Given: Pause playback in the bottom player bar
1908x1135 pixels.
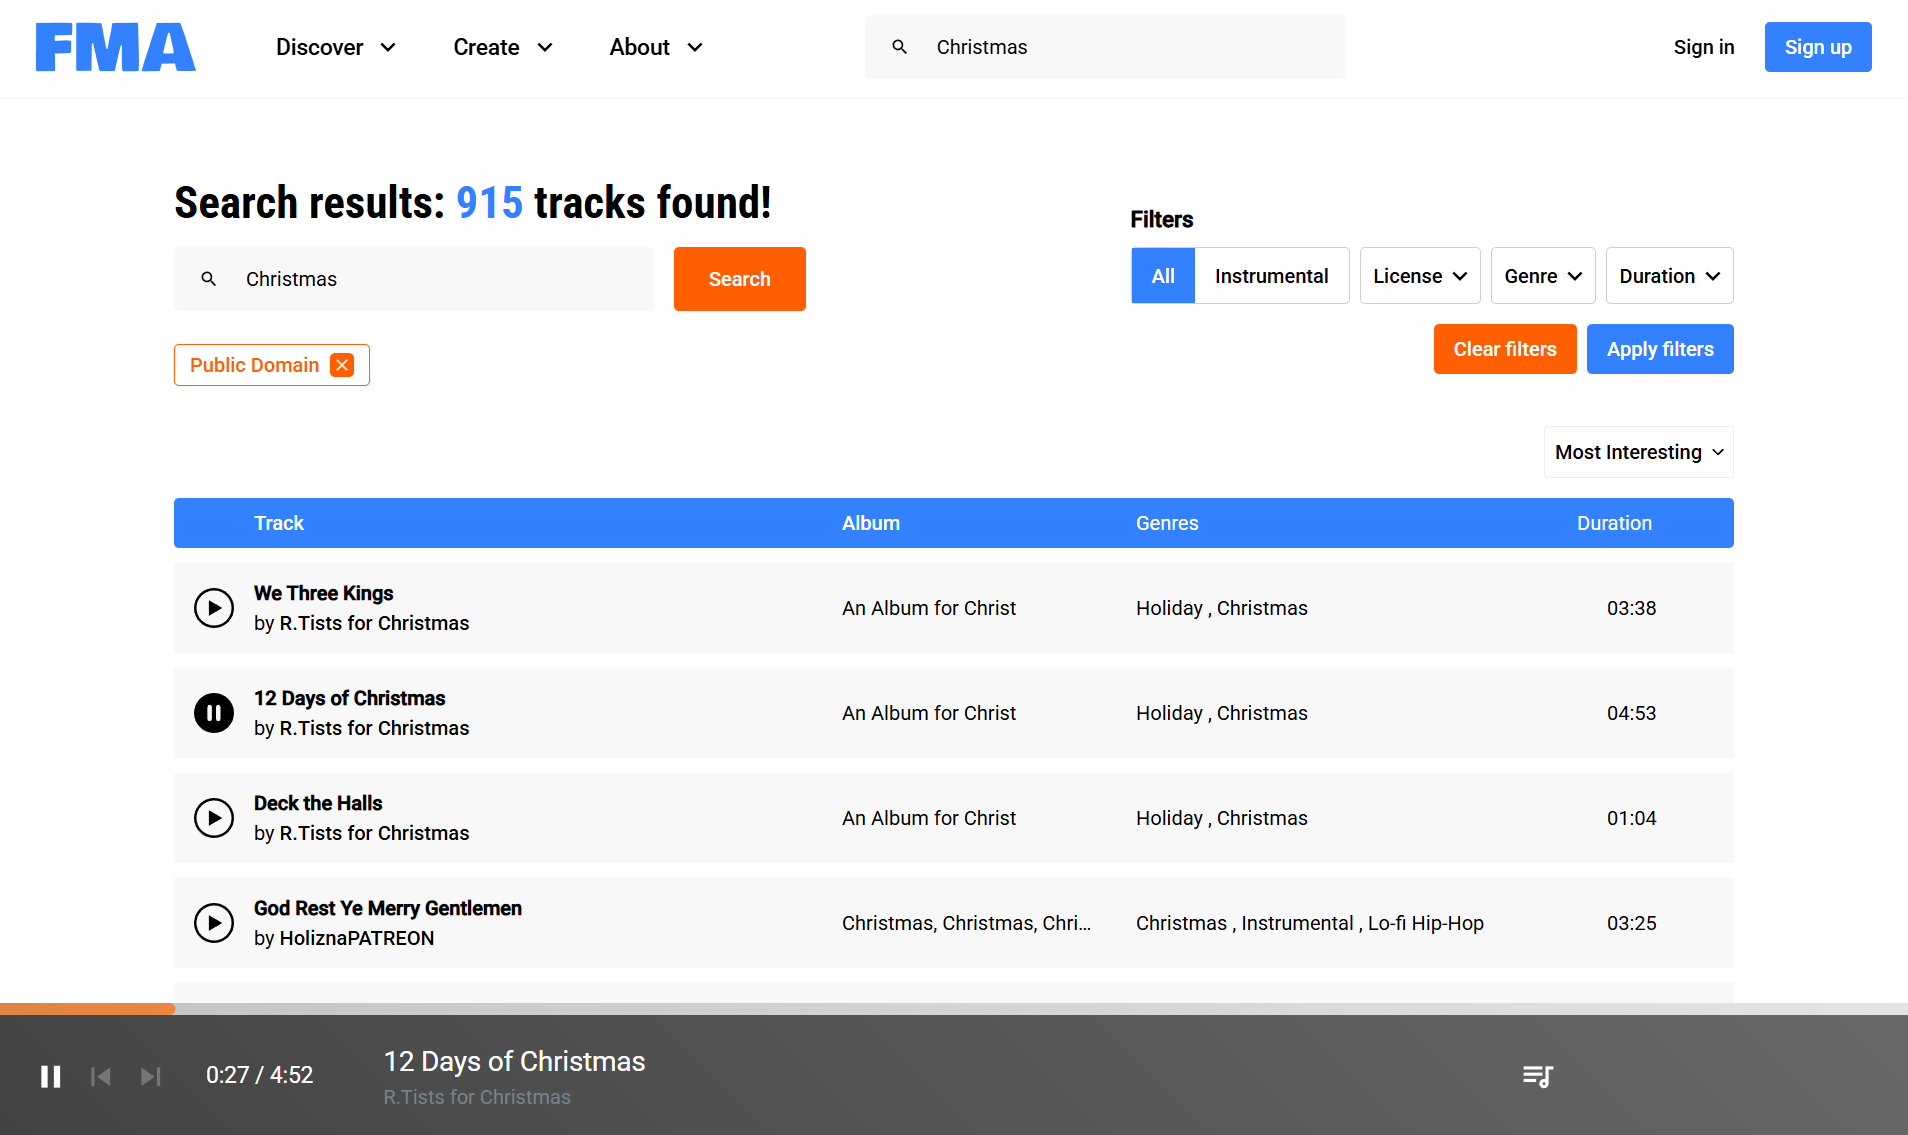Looking at the screenshot, I should click(x=51, y=1076).
